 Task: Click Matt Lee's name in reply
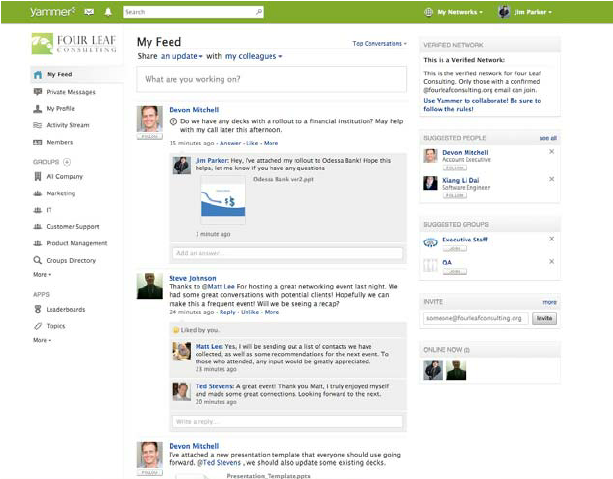[209, 346]
